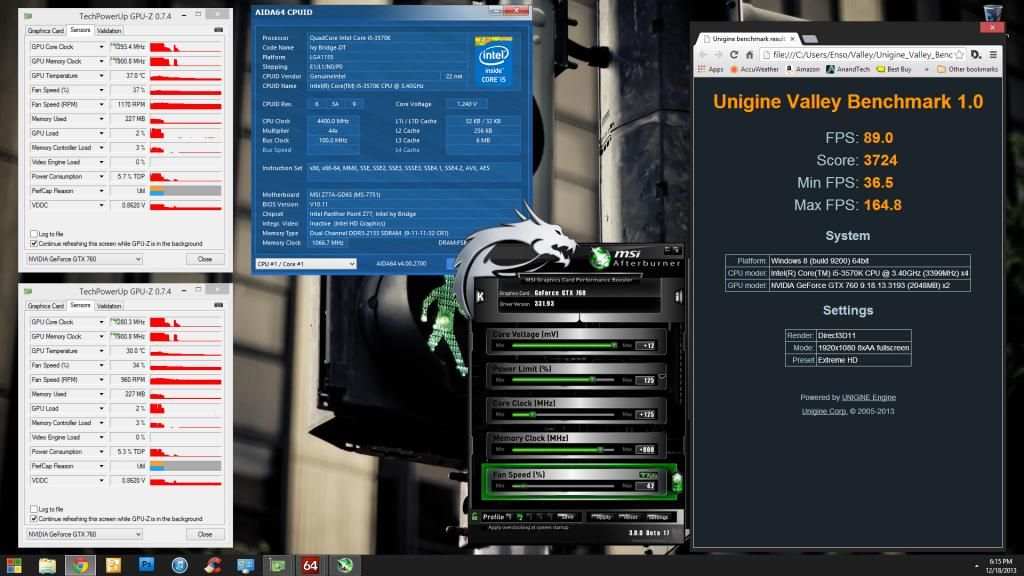
Task: Open the CPU #1 / Core #1 dropdown in AIDA64
Action: pos(306,264)
